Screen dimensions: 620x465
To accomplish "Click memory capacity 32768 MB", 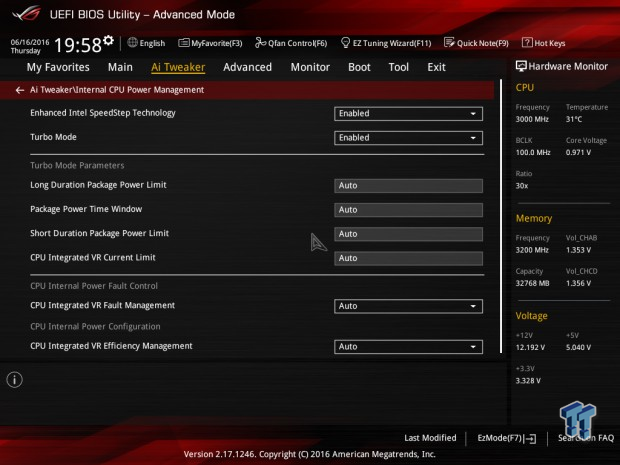I will pyautogui.click(x=533, y=283).
